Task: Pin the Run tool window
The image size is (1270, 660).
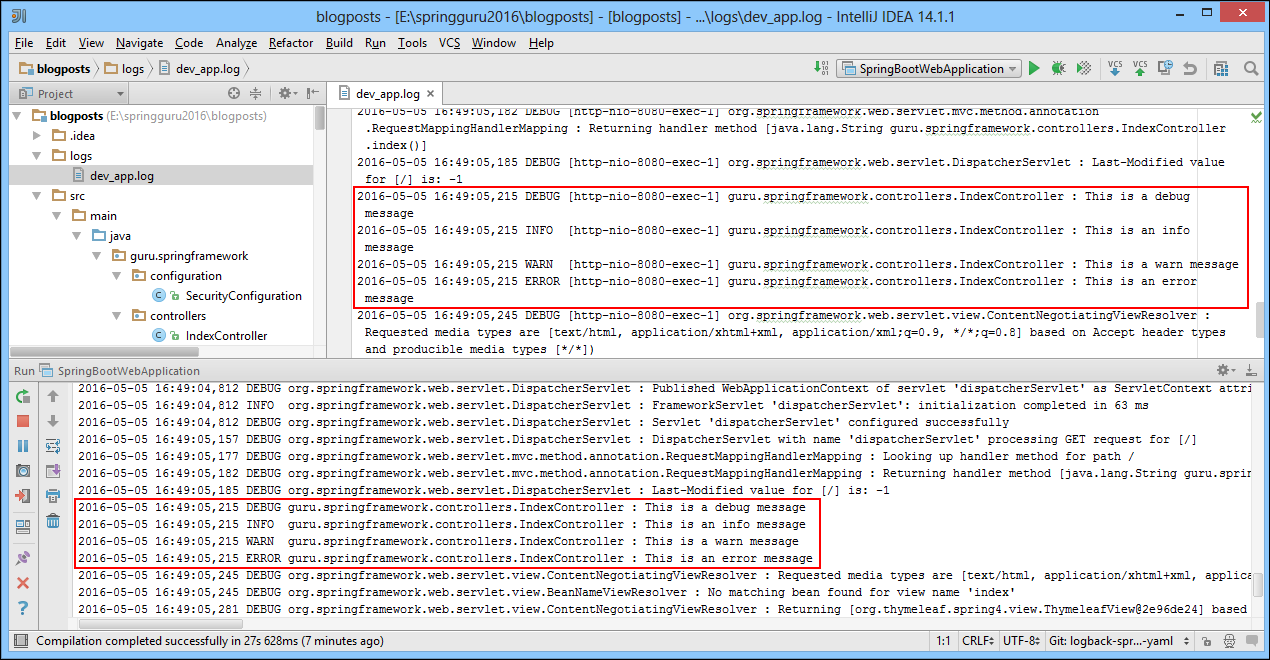Action: pos(22,556)
